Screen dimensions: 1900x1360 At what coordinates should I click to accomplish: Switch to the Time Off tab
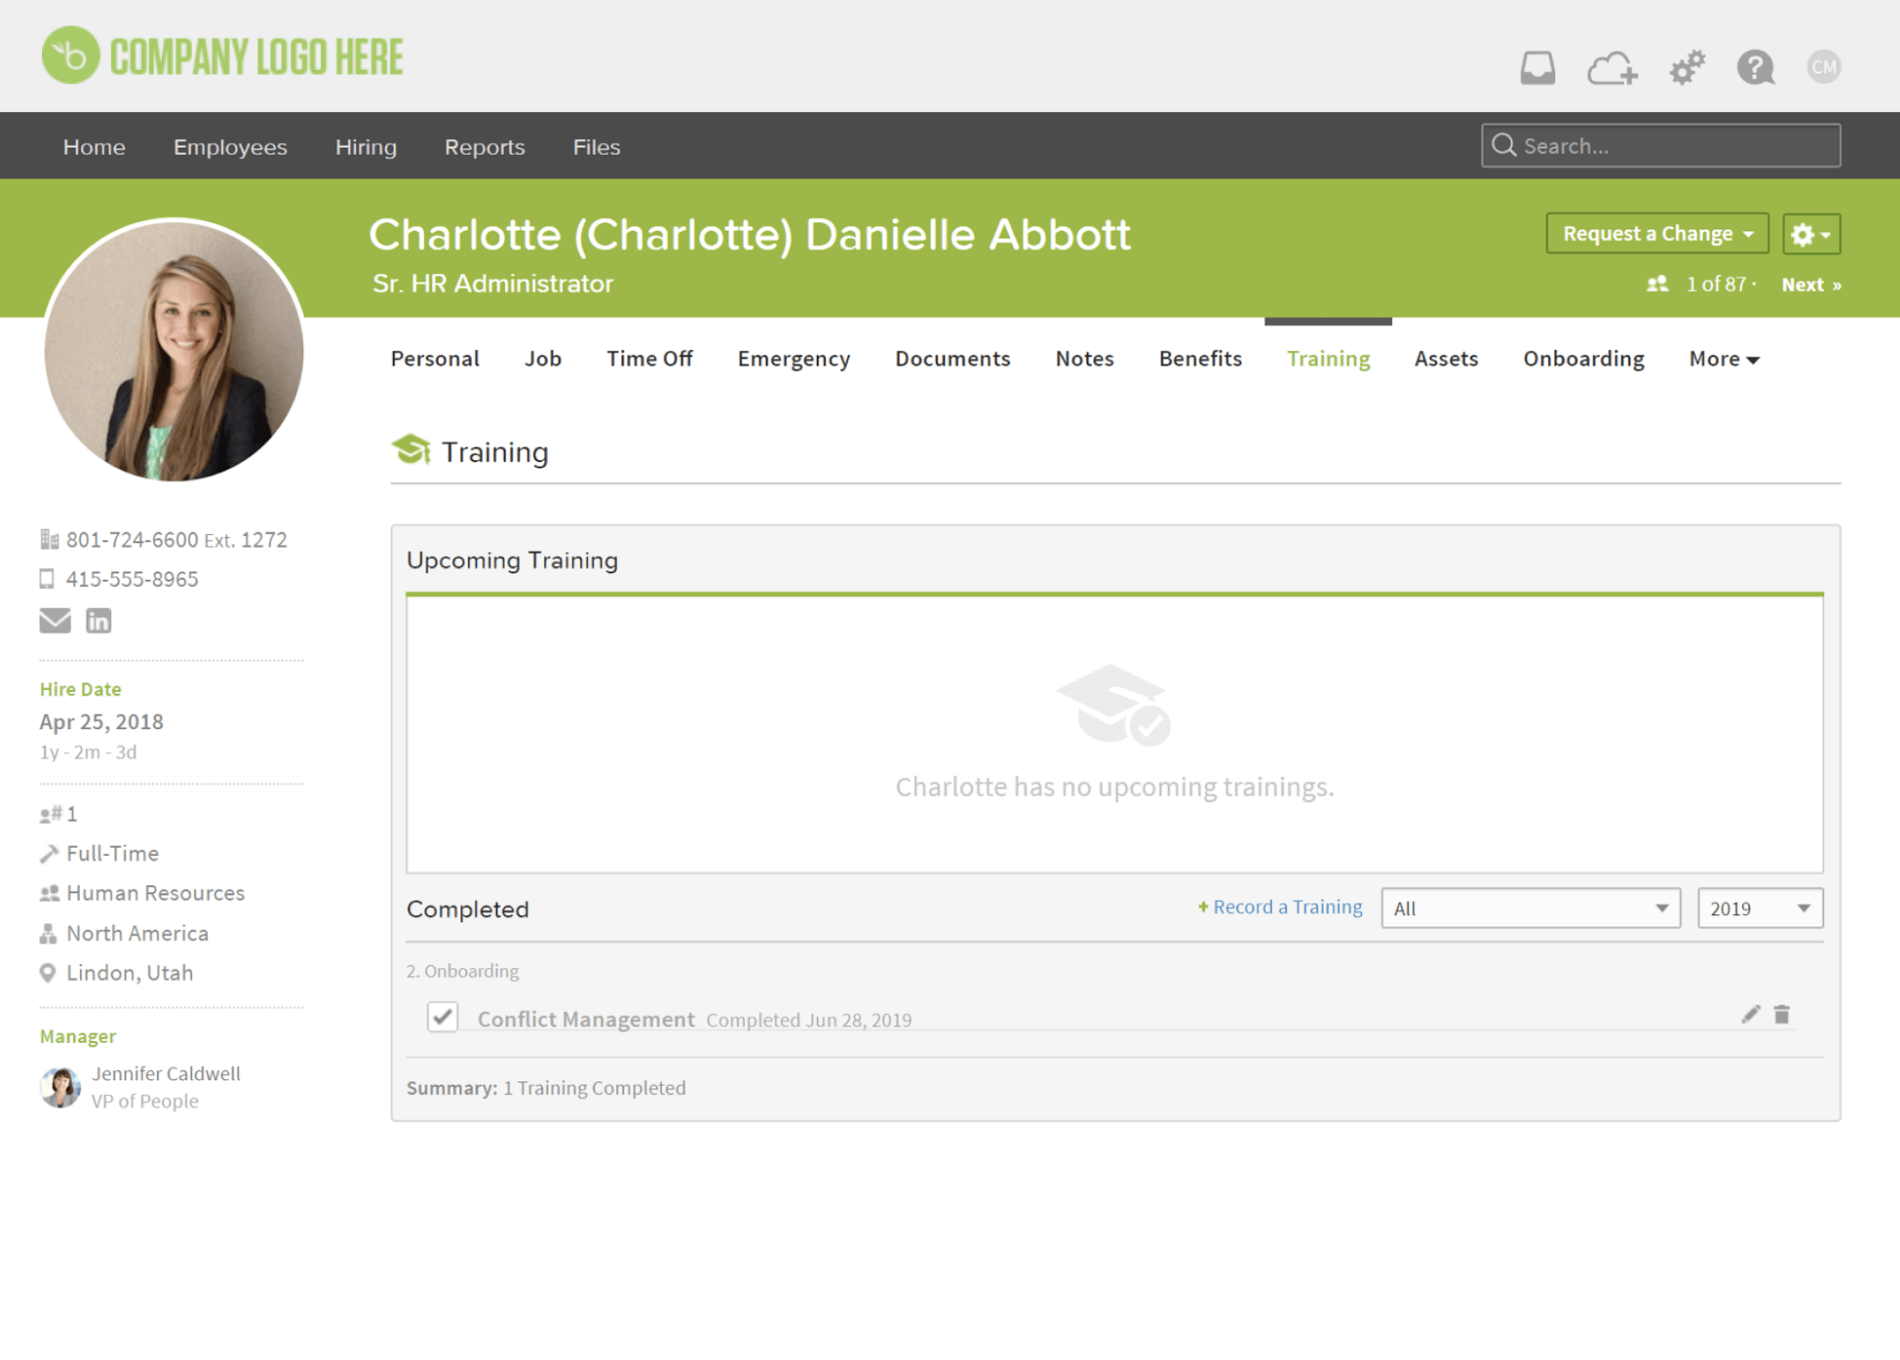click(x=649, y=359)
